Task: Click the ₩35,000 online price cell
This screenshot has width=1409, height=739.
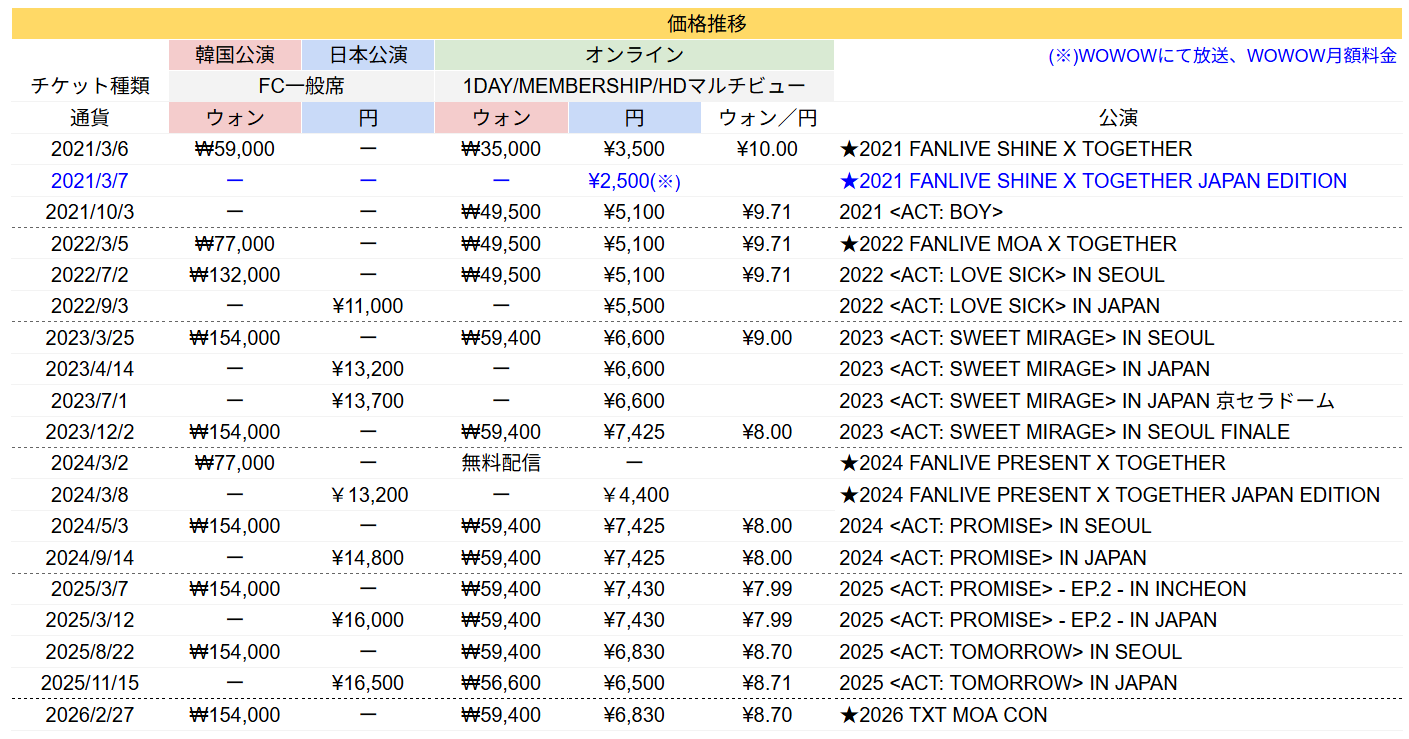Action: click(501, 149)
